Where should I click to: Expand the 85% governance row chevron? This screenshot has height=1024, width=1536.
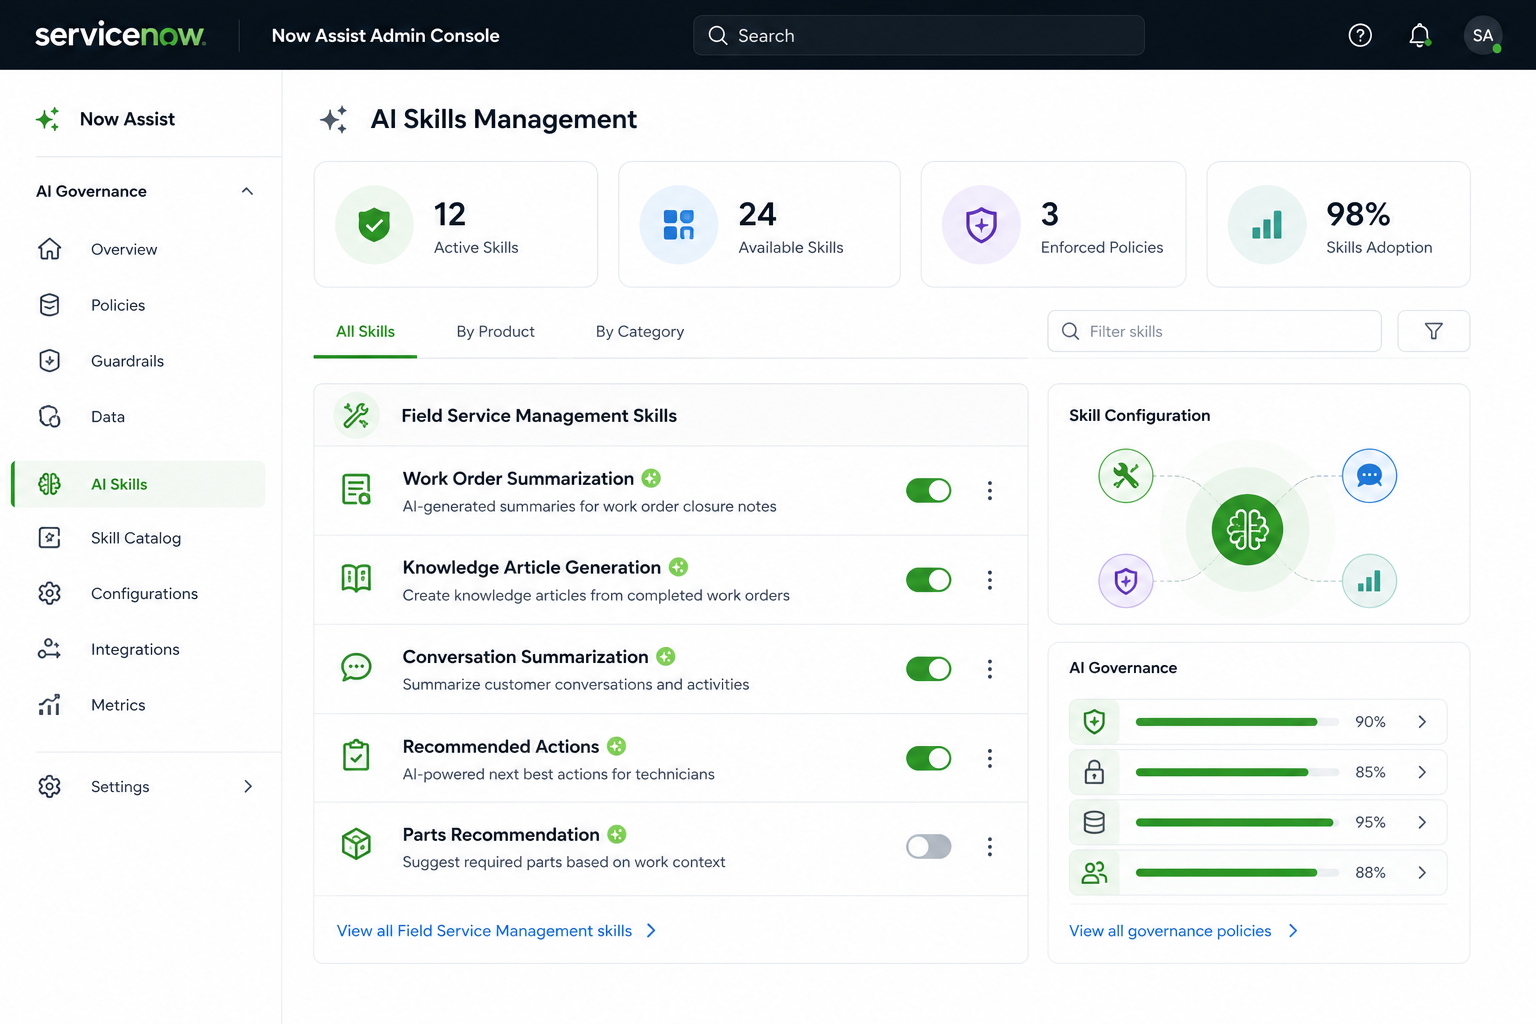(1422, 772)
